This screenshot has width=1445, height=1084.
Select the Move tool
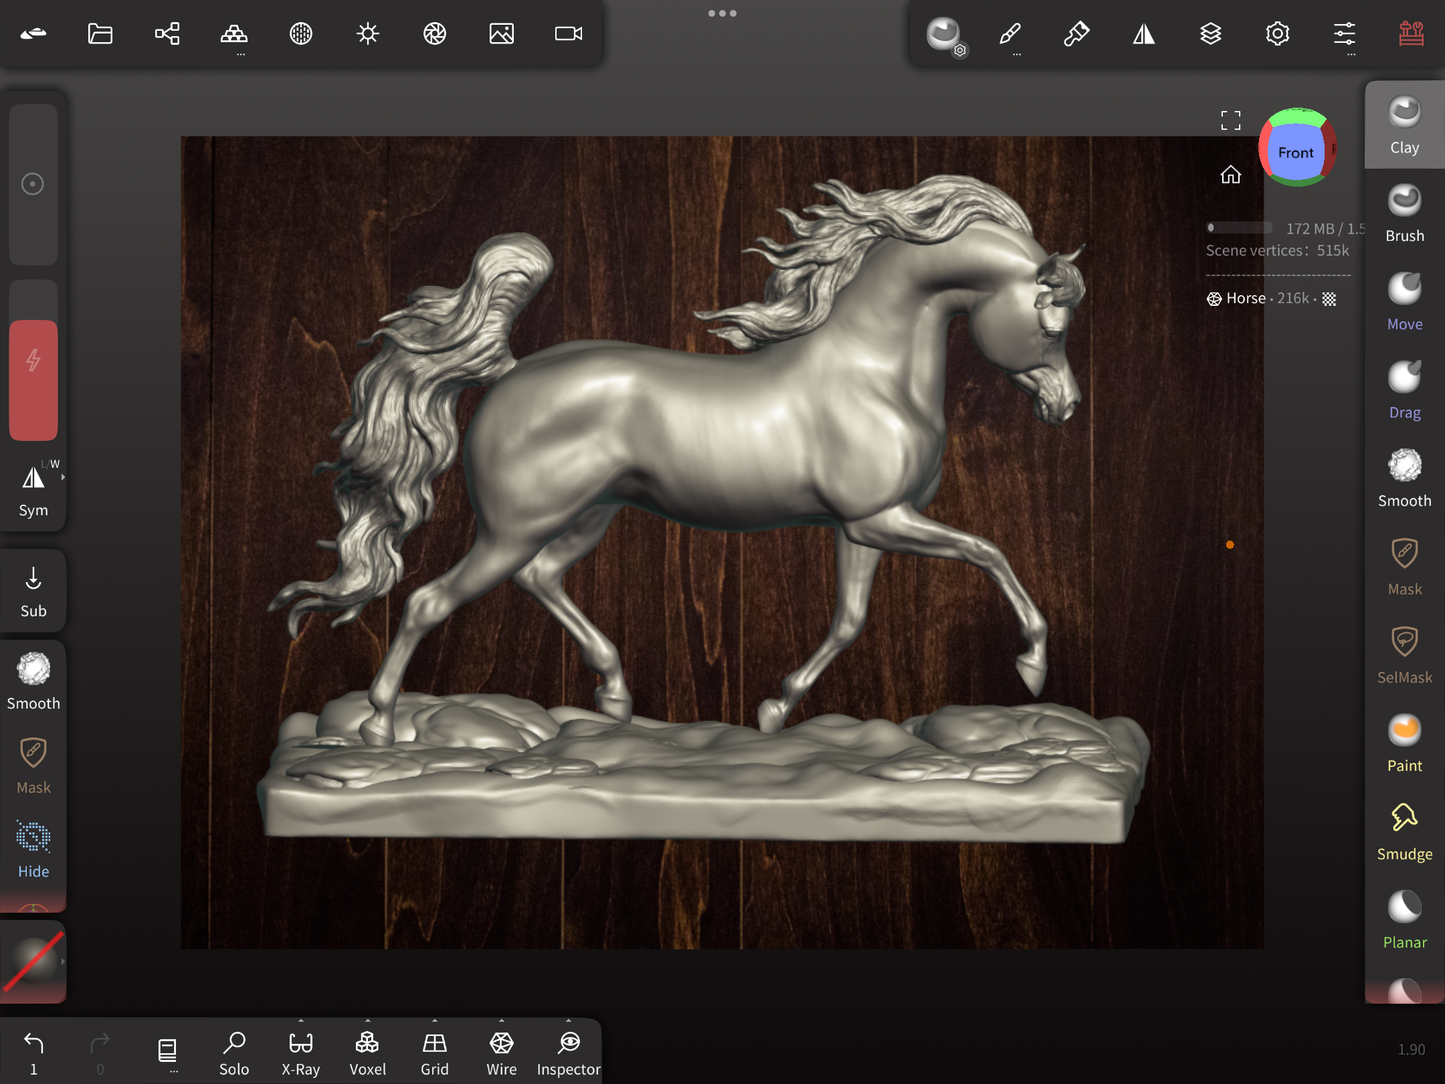pyautogui.click(x=1404, y=301)
